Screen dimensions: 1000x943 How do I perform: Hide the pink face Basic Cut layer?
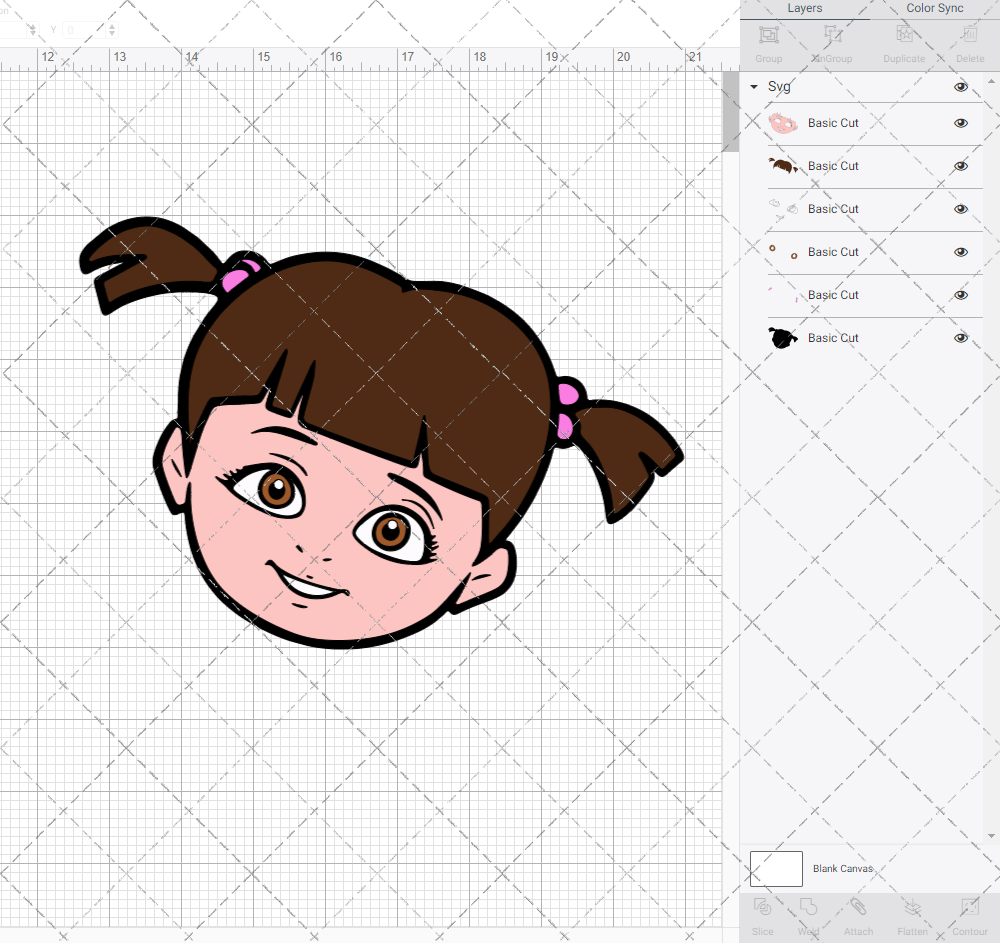961,123
